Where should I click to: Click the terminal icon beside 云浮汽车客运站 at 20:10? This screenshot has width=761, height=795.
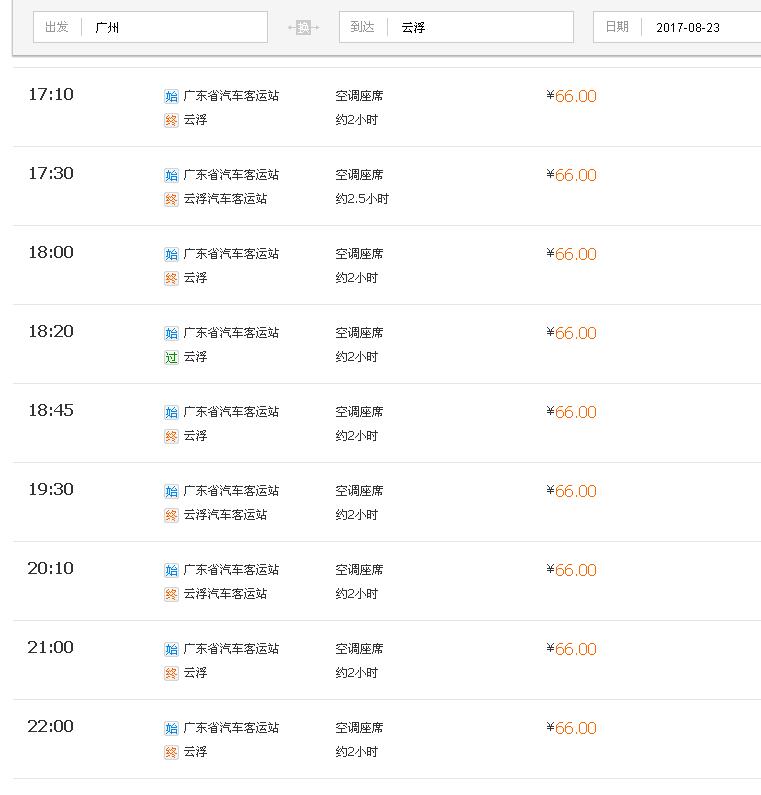tap(171, 595)
